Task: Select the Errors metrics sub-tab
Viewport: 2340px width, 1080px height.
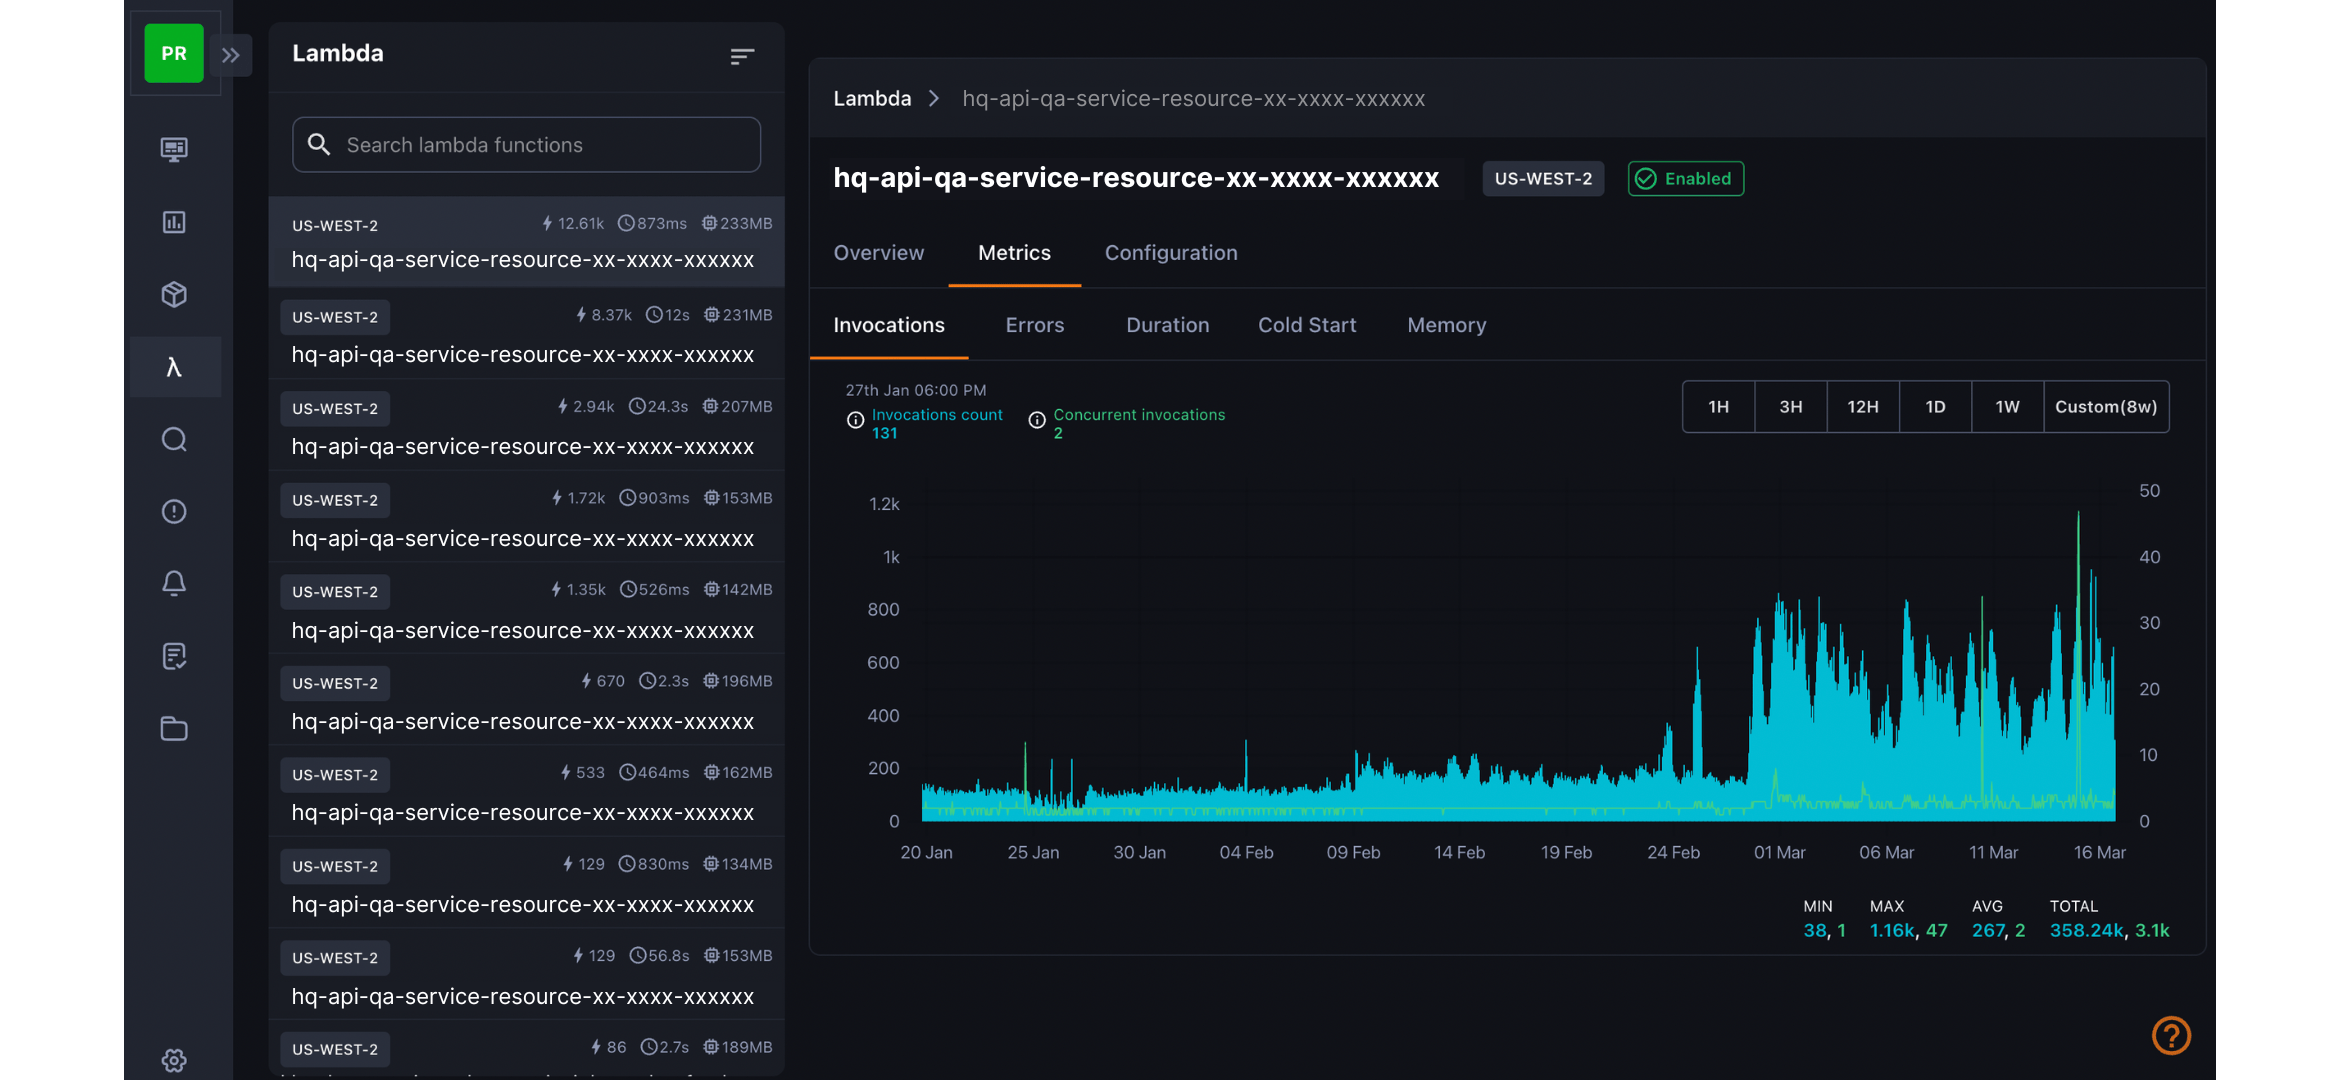Action: 1035,325
